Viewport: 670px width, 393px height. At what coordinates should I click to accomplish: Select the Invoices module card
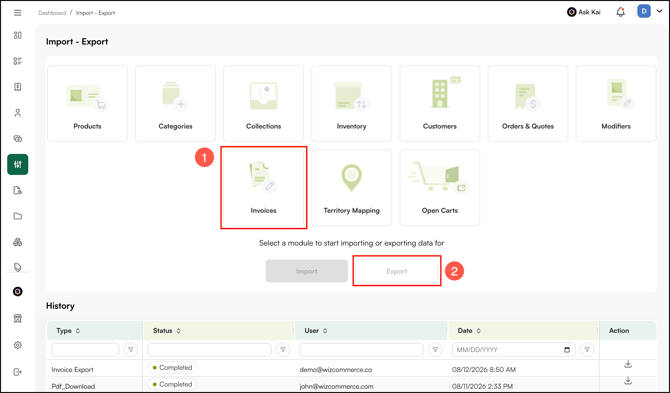tap(263, 188)
